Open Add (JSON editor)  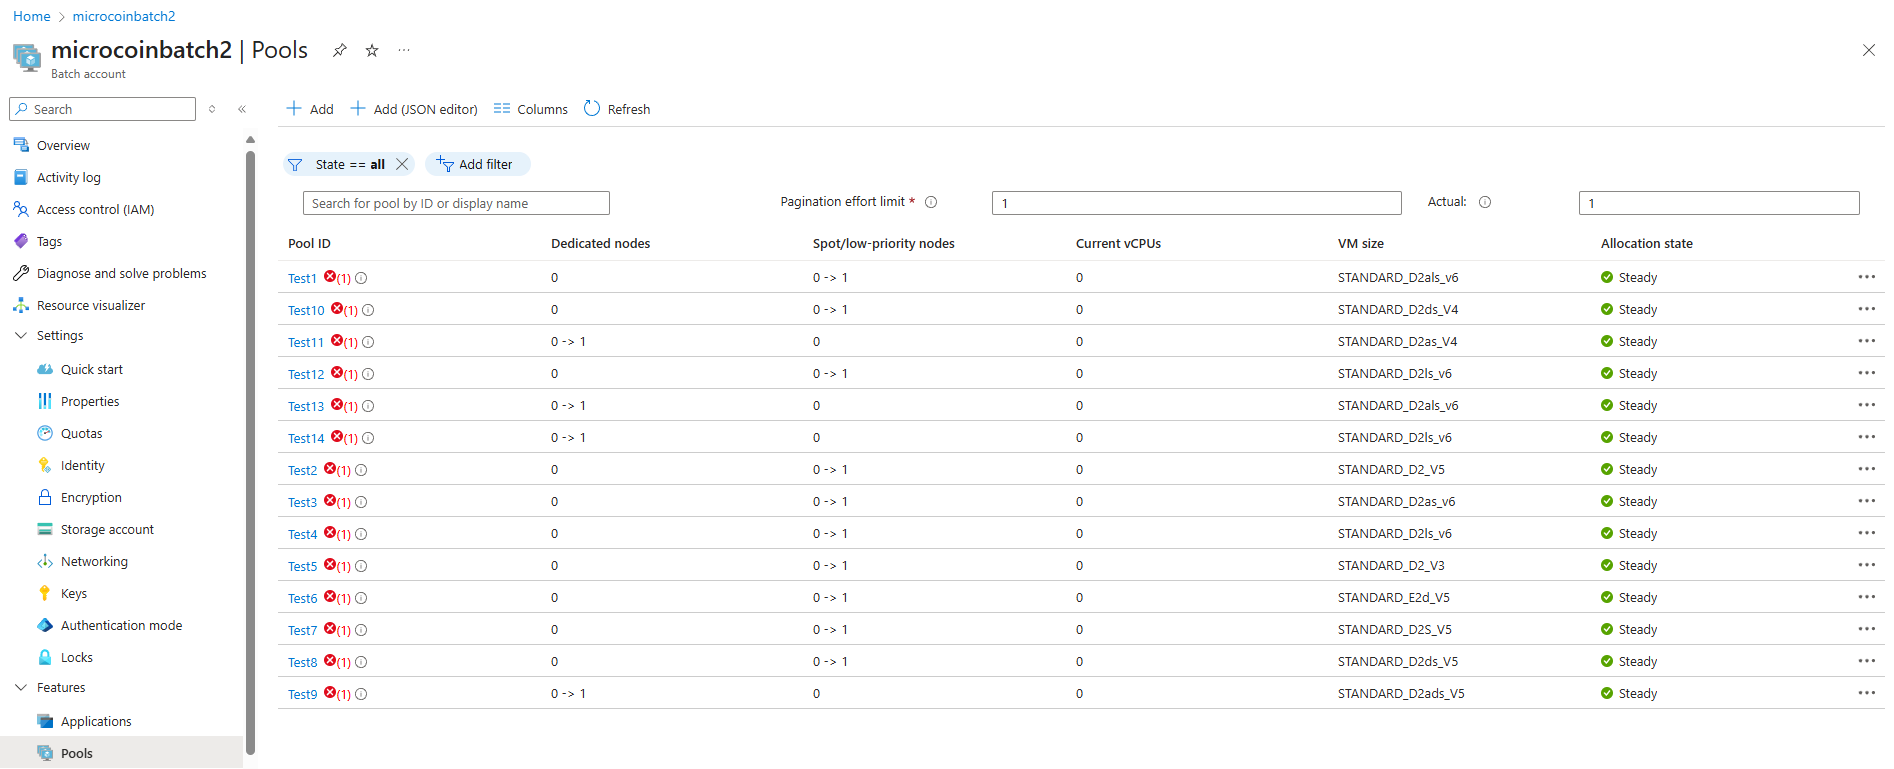pyautogui.click(x=414, y=109)
